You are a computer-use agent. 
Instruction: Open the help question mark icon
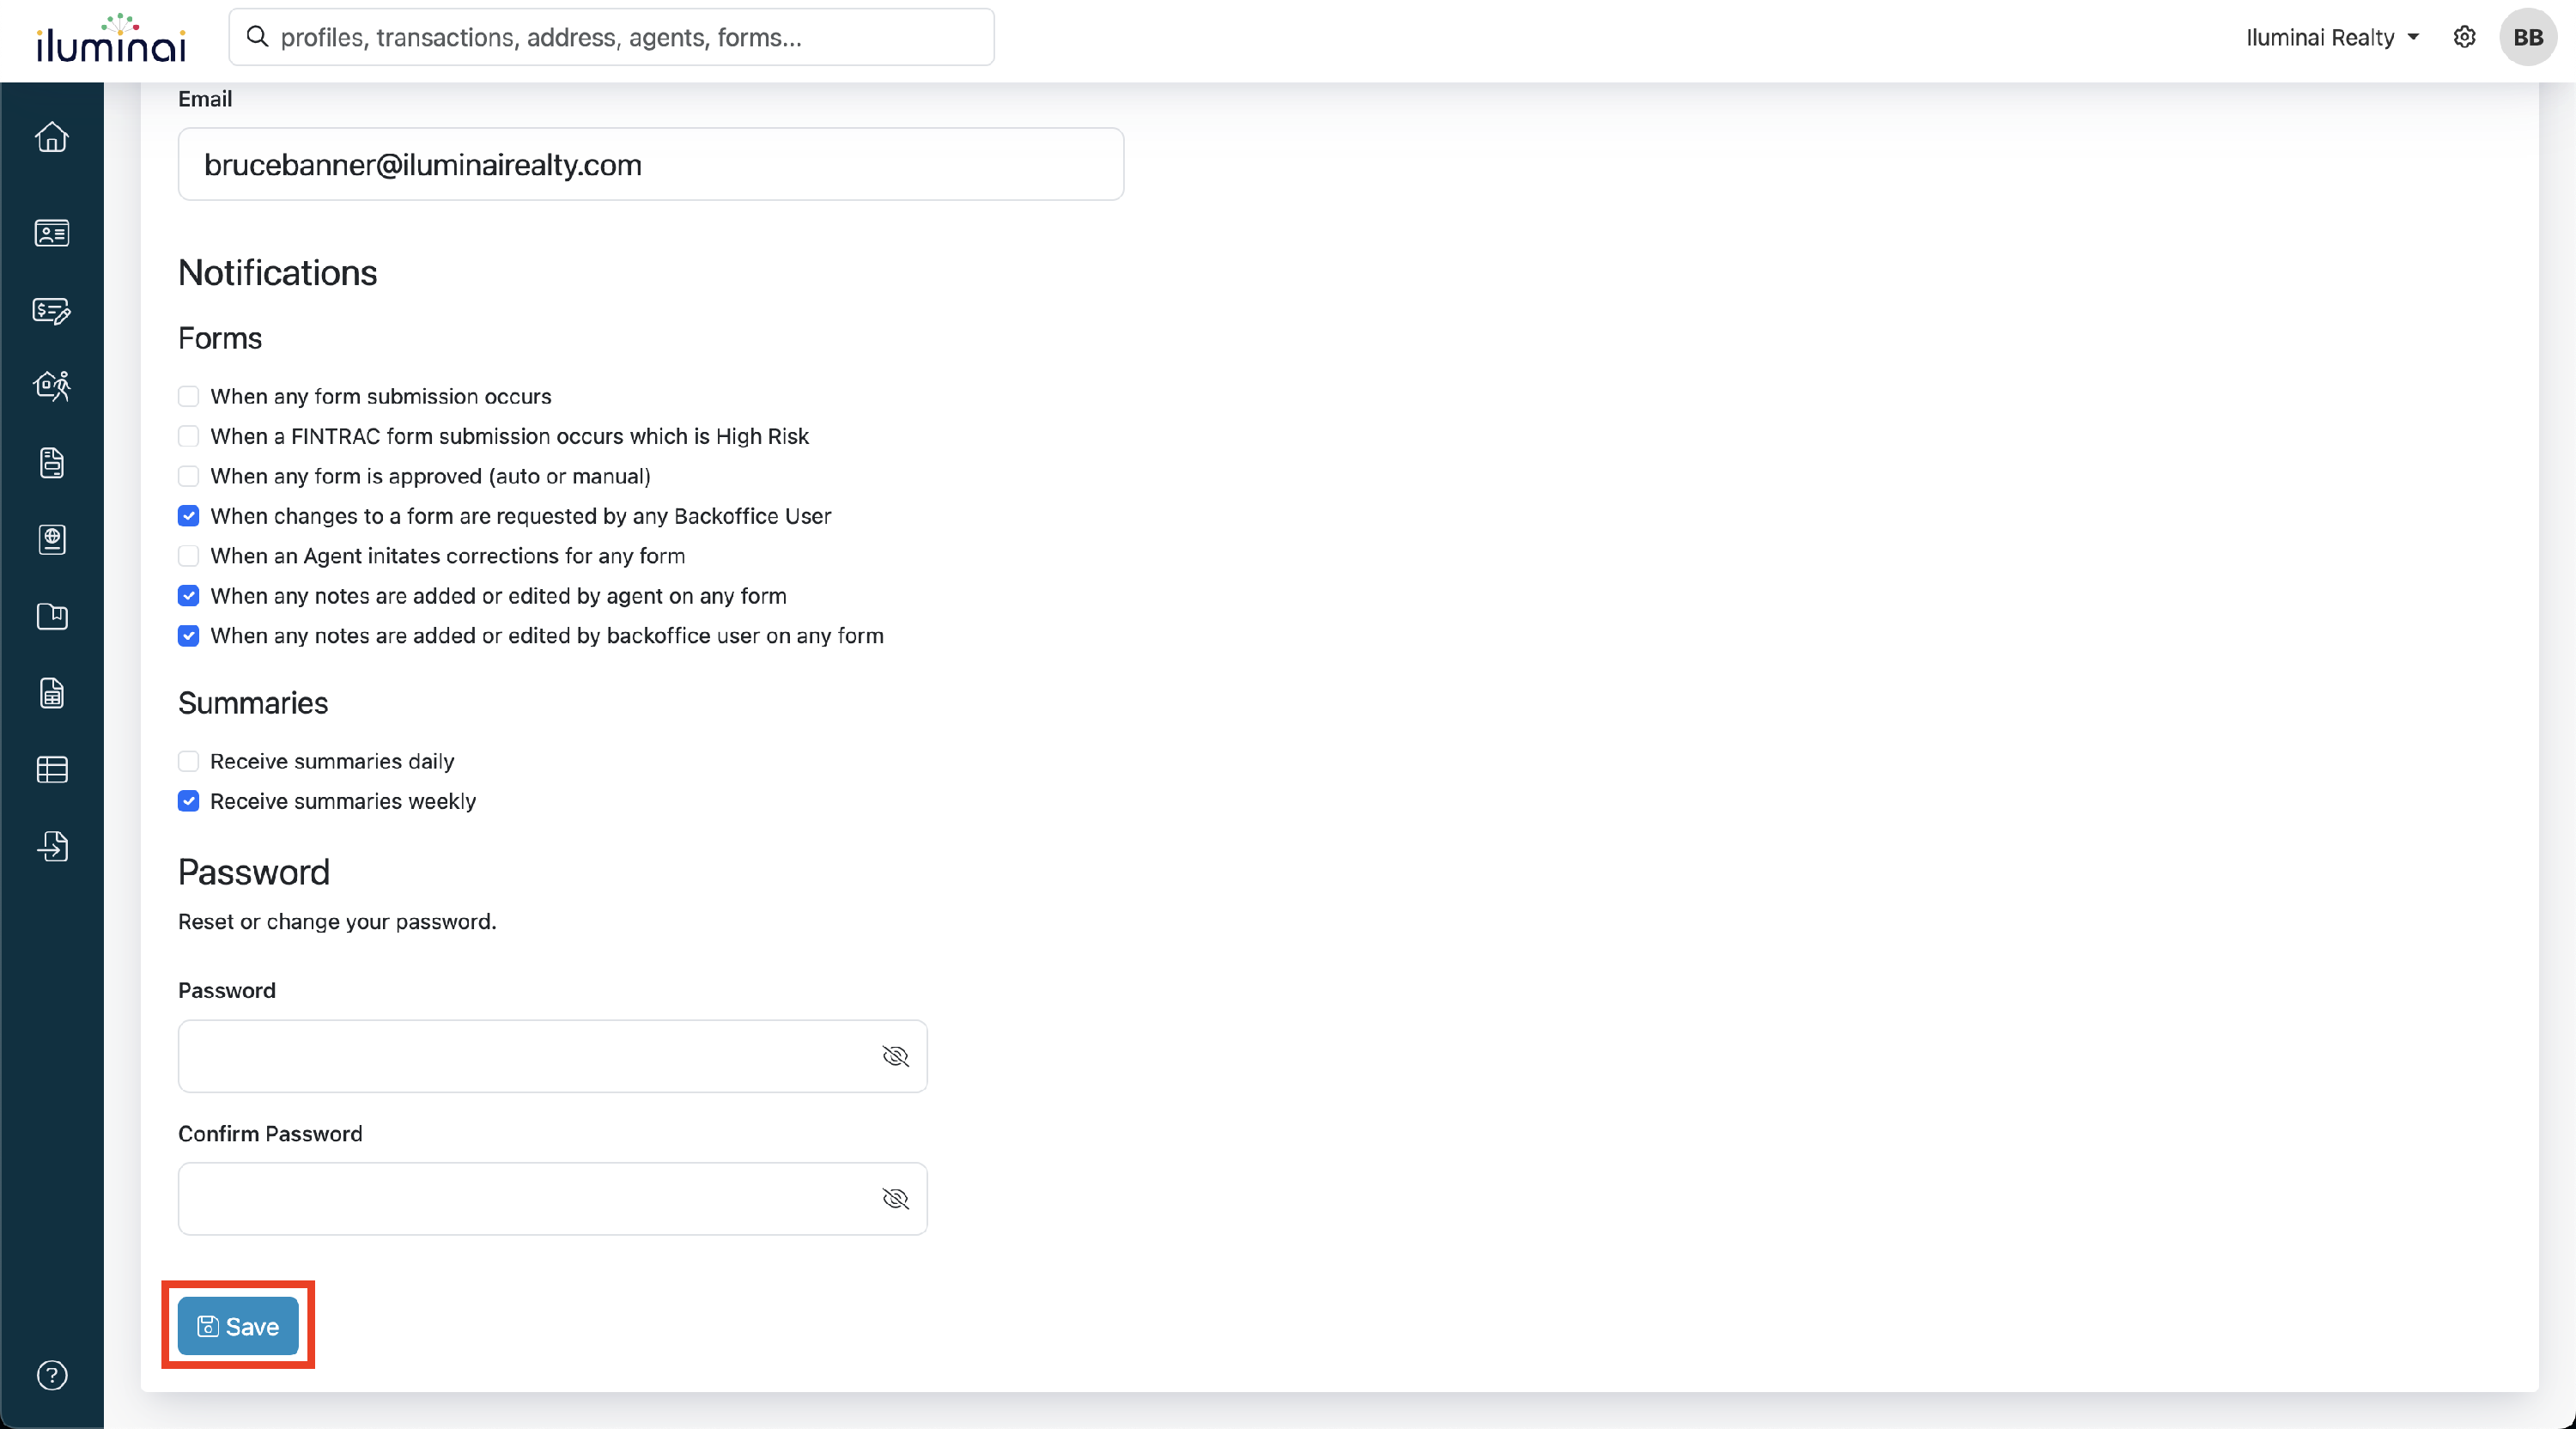[52, 1376]
